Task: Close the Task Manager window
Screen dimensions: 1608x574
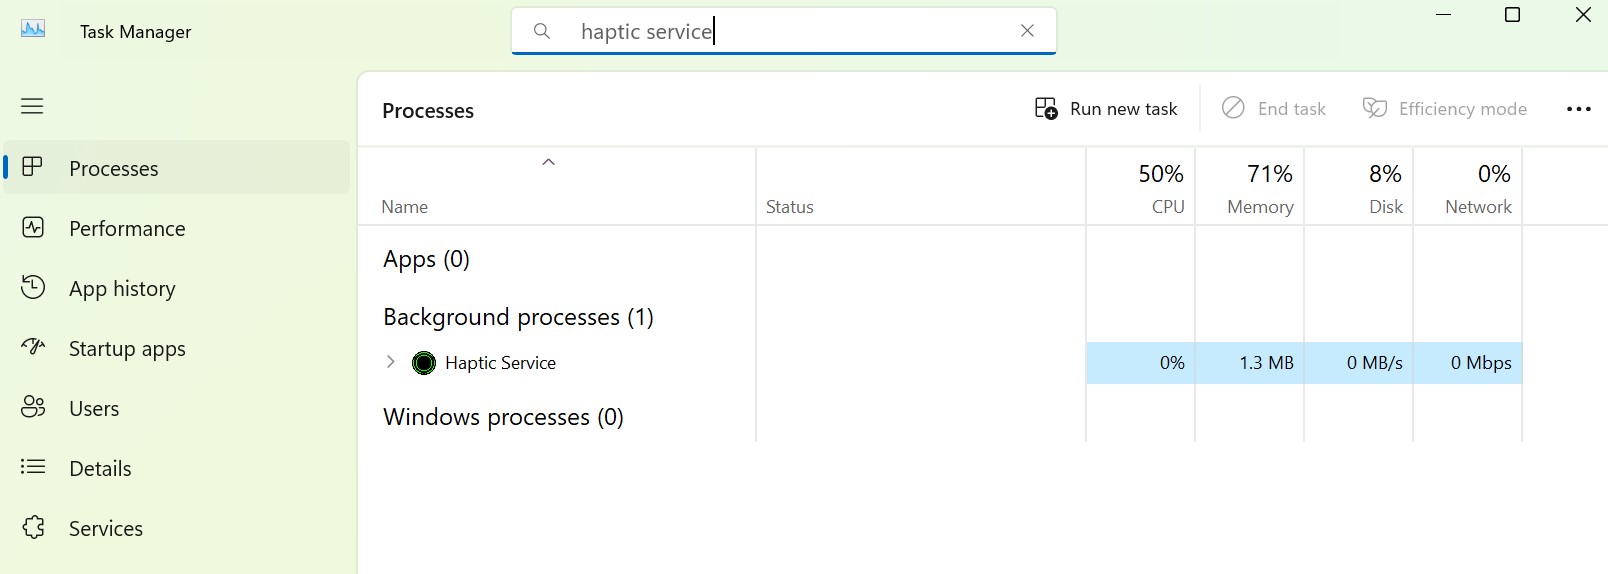Action: click(x=1583, y=15)
